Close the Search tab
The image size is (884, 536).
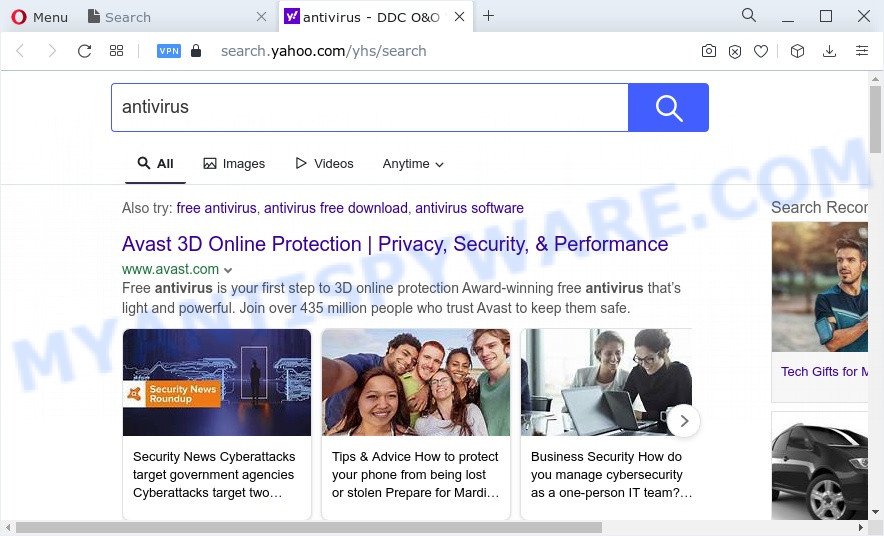click(261, 17)
